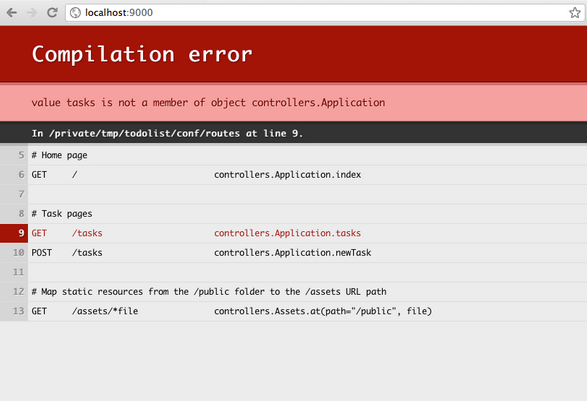The height and width of the screenshot is (401, 587).
Task: Reload the page with refresh icon
Action: pos(52,13)
